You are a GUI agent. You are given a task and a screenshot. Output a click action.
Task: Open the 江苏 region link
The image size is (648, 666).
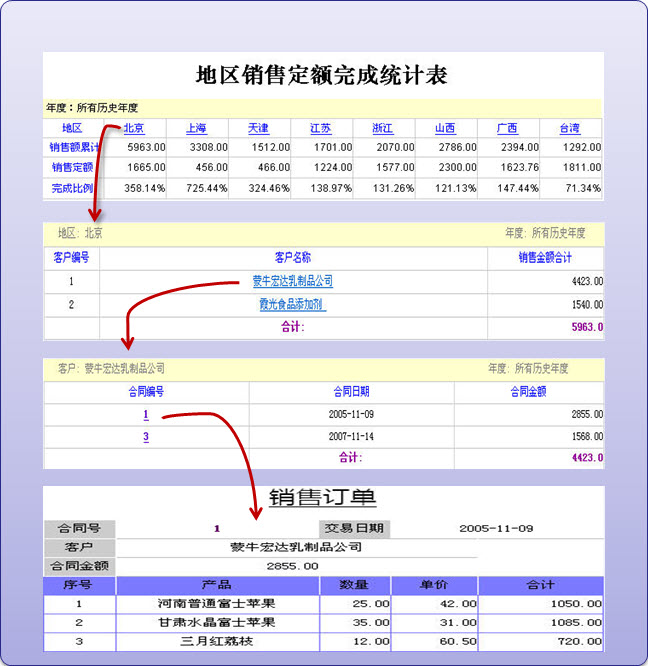[321, 128]
